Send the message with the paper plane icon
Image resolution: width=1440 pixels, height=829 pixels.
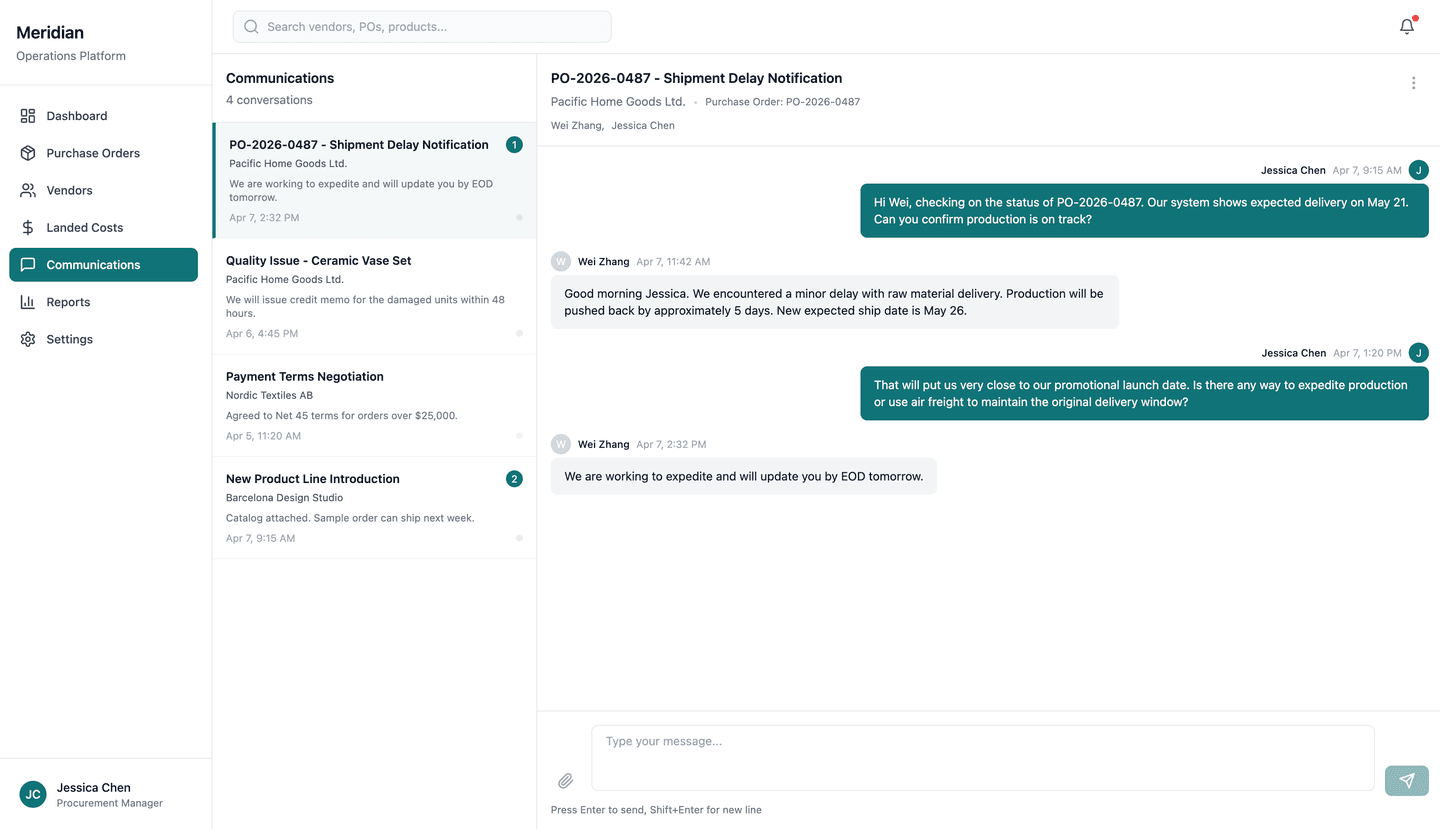click(1406, 780)
